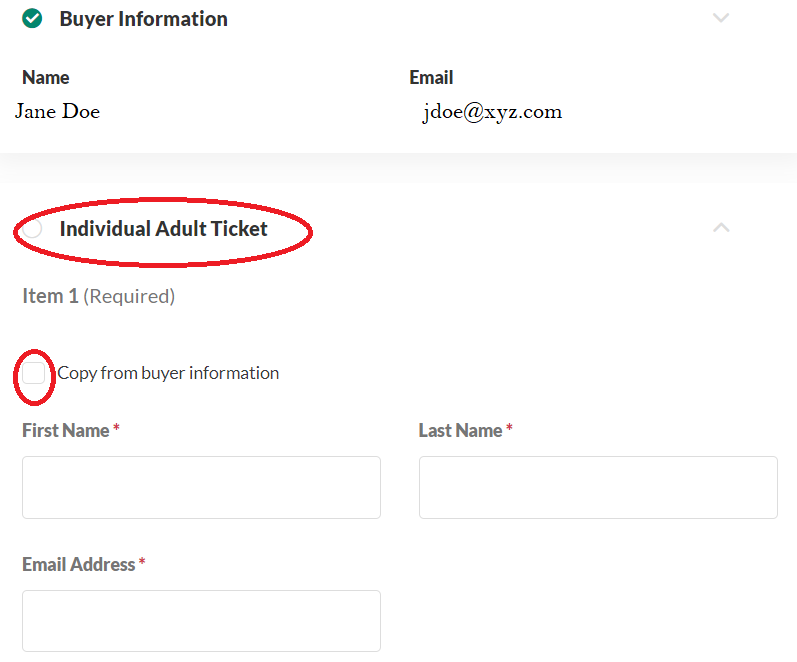
Task: Click the Buyer Information heading
Action: point(143,19)
